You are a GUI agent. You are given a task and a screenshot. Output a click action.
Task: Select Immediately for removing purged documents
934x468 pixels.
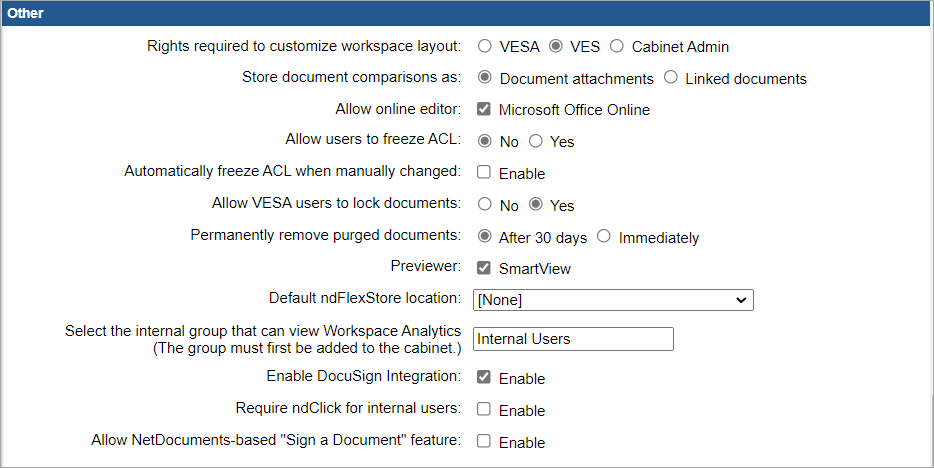pos(604,238)
